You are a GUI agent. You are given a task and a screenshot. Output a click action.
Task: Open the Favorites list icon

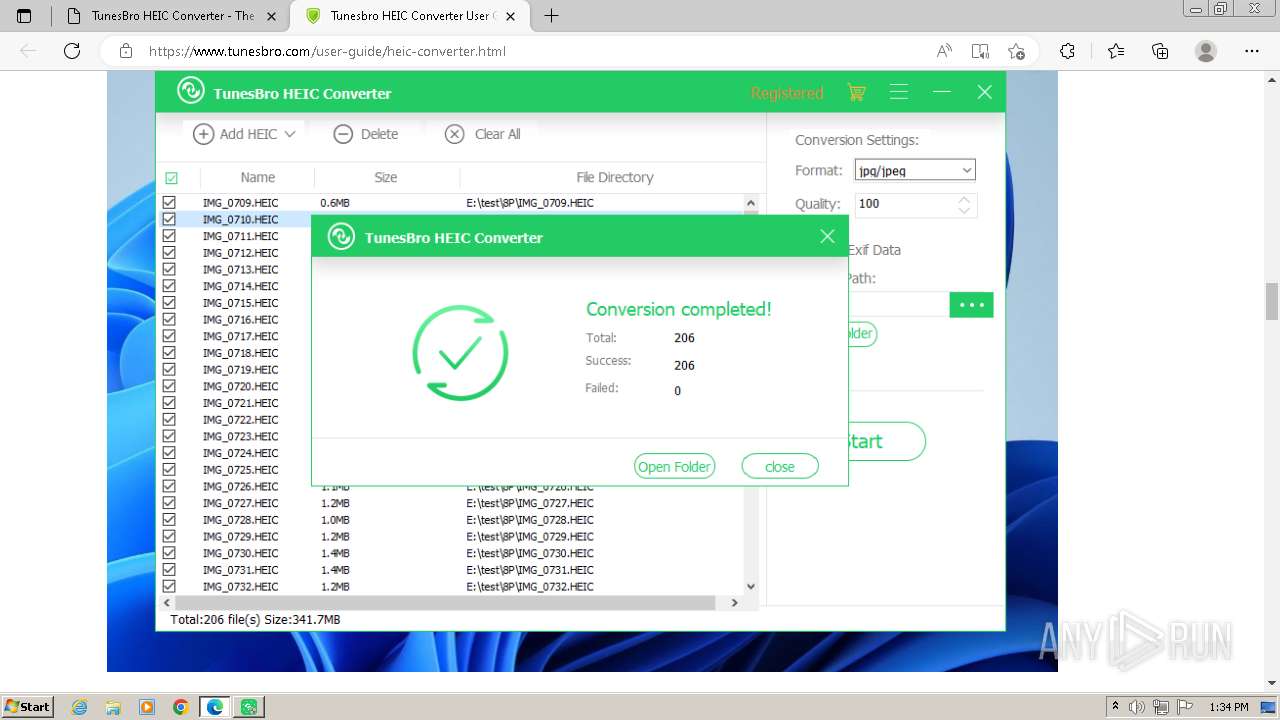click(x=1116, y=51)
